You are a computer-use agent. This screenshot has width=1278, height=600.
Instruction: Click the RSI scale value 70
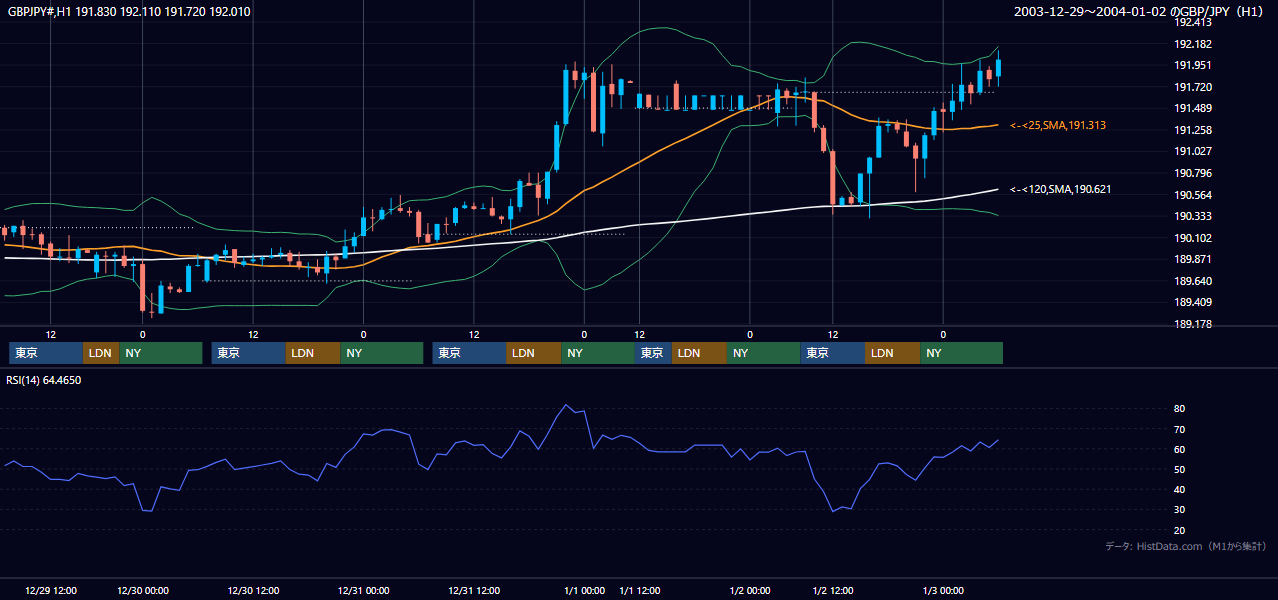1179,429
